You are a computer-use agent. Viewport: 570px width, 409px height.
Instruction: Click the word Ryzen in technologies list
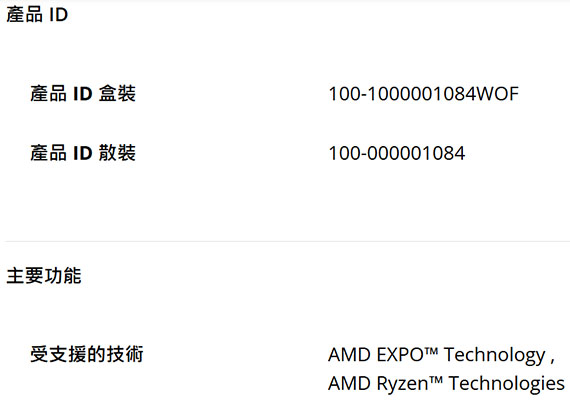point(402,385)
